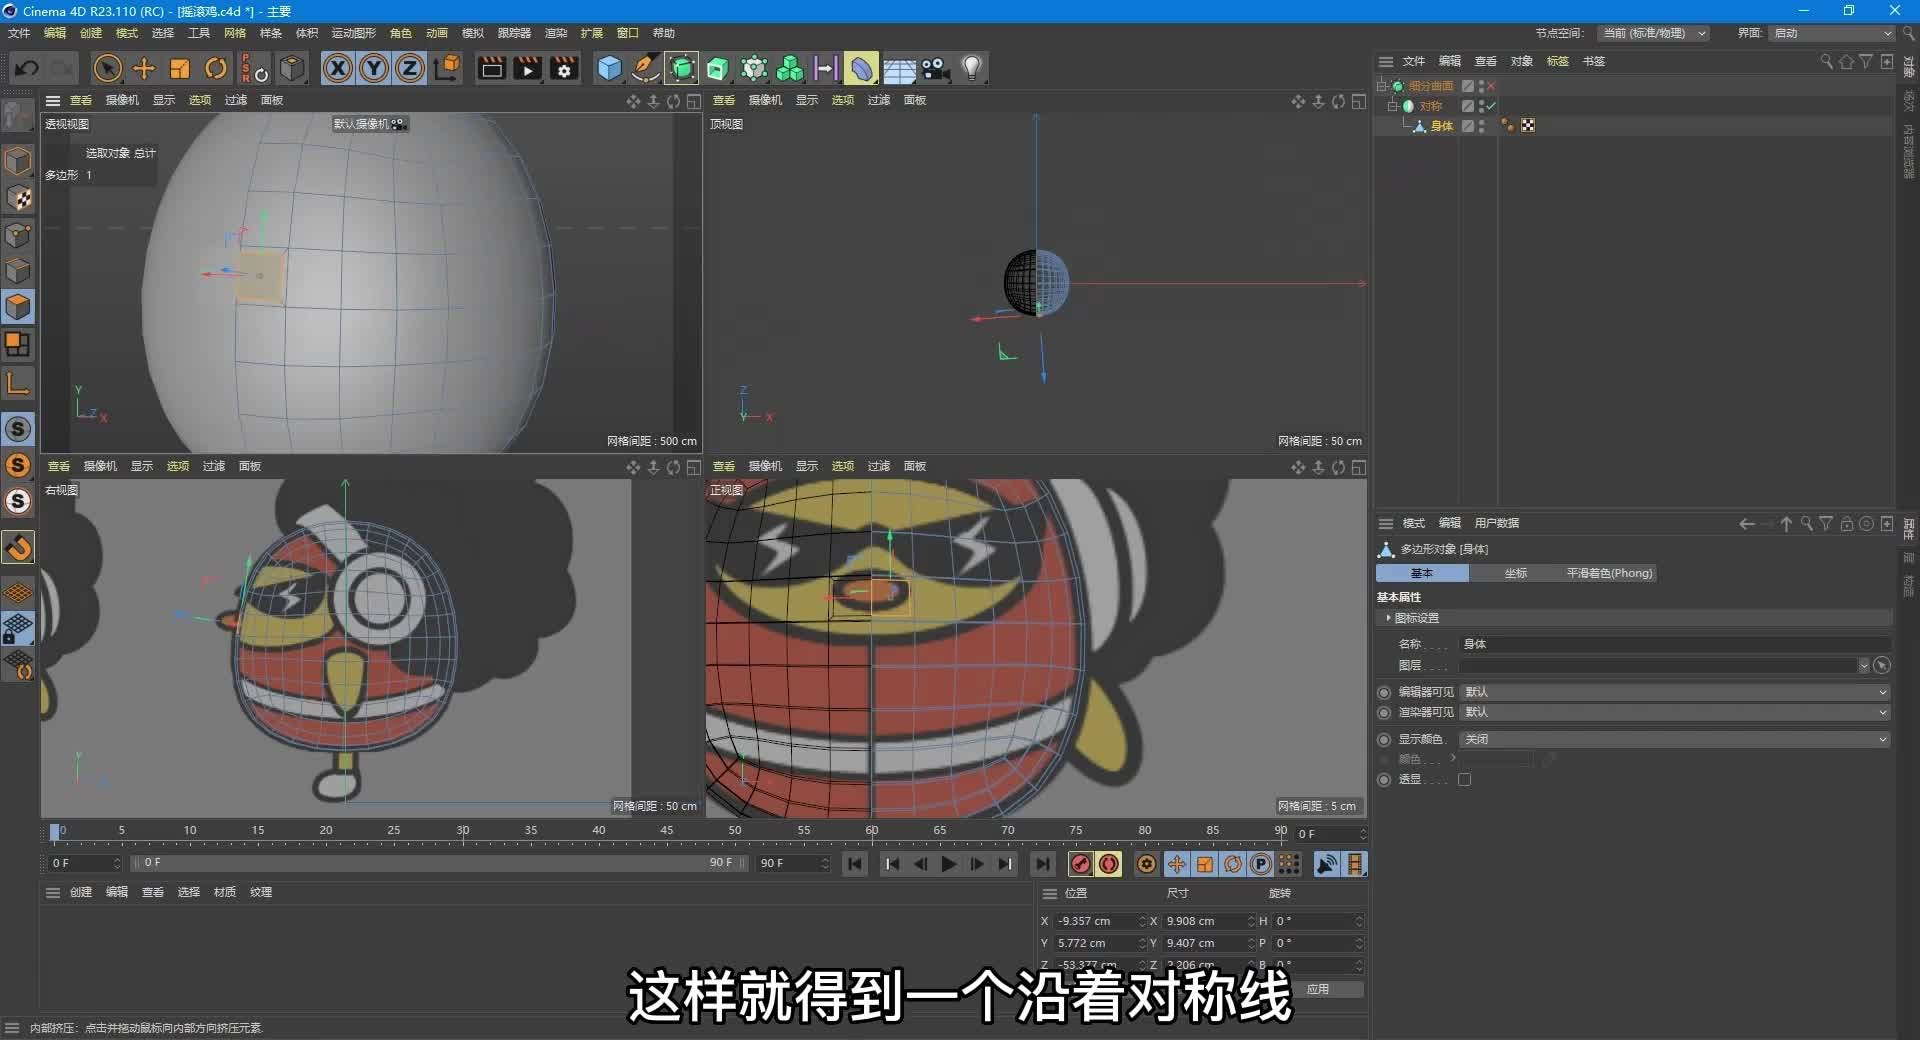This screenshot has height=1040, width=1920.
Task: Open the 图层 dropdown arrow
Action: click(x=1864, y=666)
